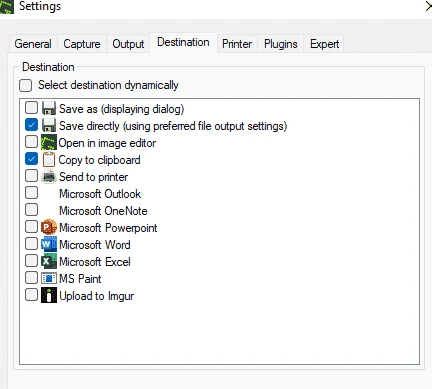Go to the Output tab

[x=128, y=44]
